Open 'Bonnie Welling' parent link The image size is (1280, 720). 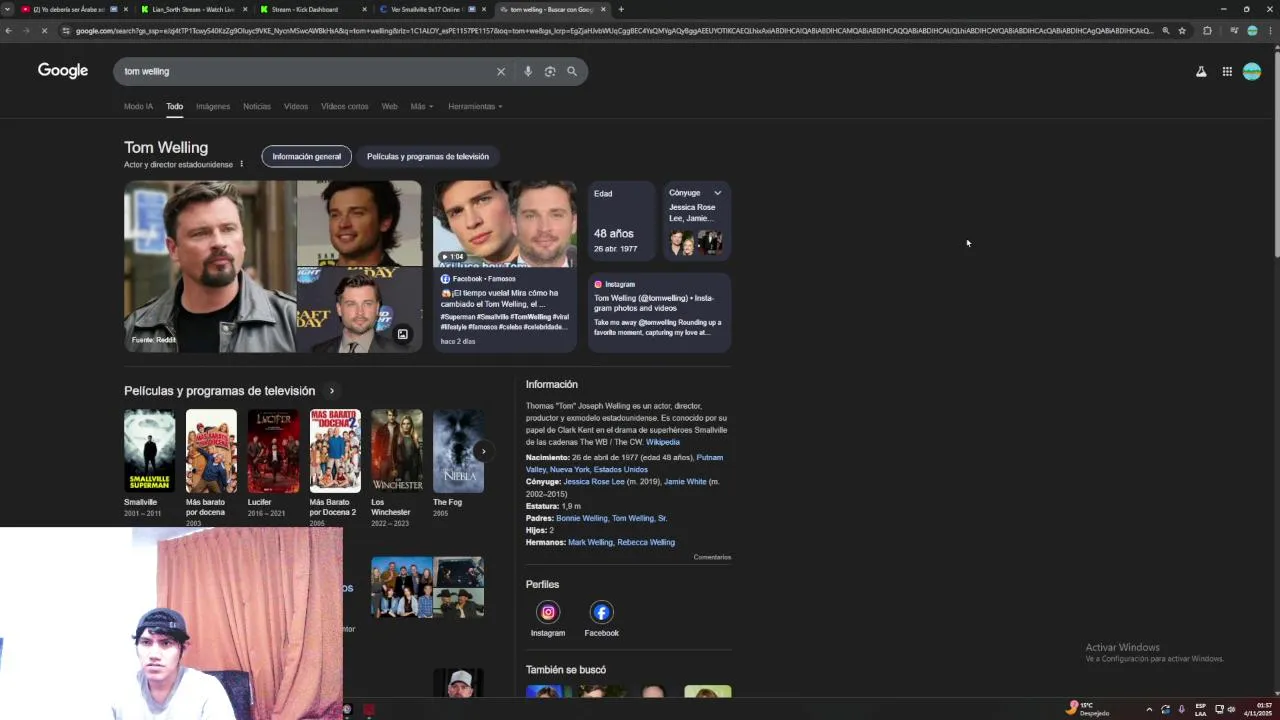[582, 518]
